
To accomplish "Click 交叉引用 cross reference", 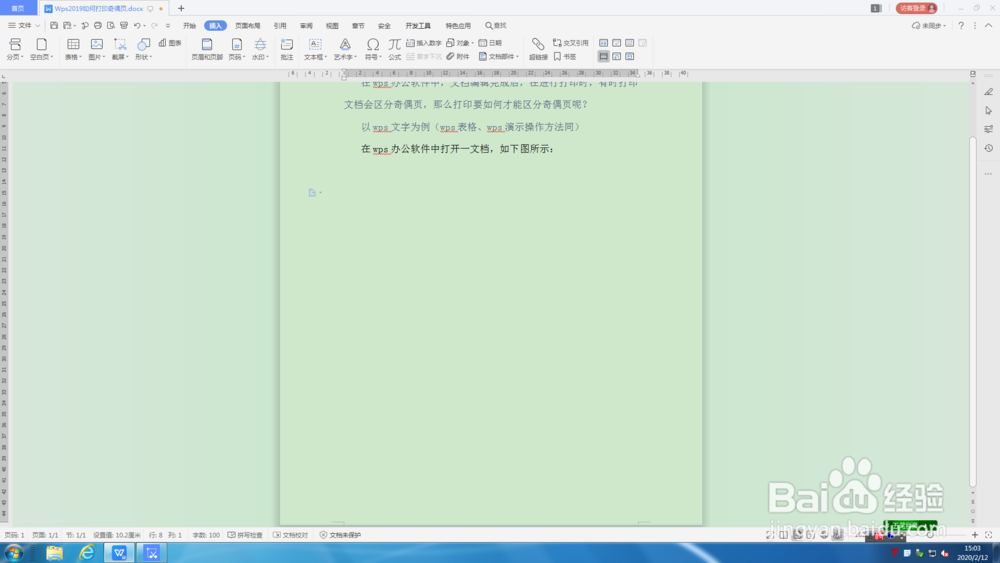I will (570, 43).
